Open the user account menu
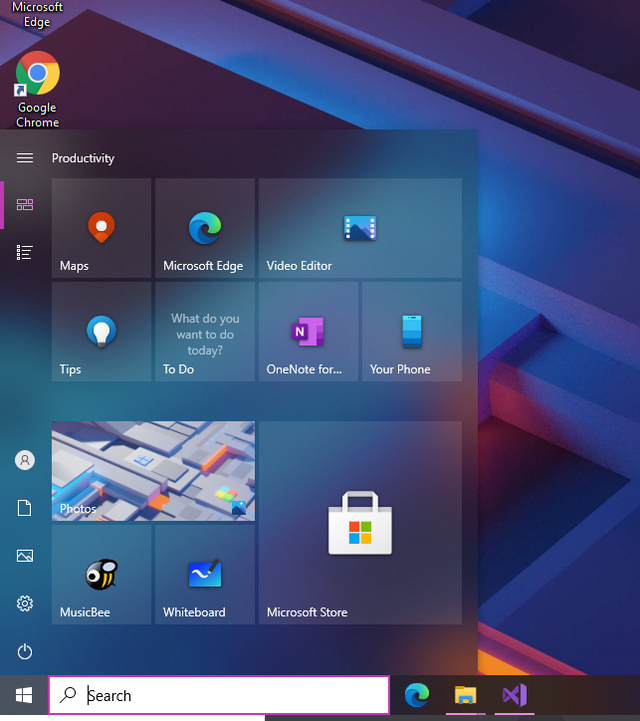Image resolution: width=640 pixels, height=721 pixels. click(x=25, y=460)
